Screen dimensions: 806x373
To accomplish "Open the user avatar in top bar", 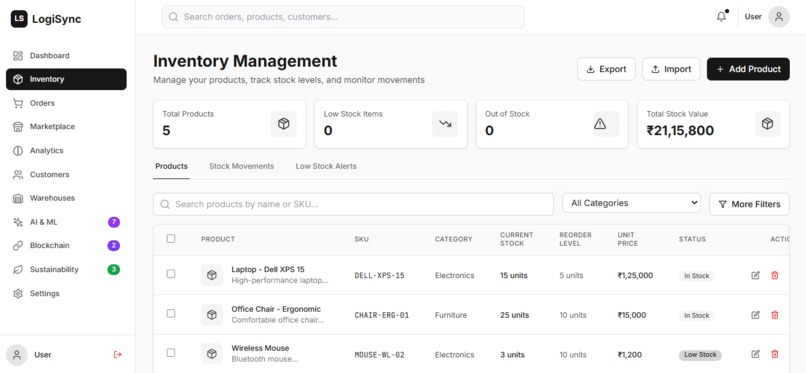I will (x=779, y=16).
